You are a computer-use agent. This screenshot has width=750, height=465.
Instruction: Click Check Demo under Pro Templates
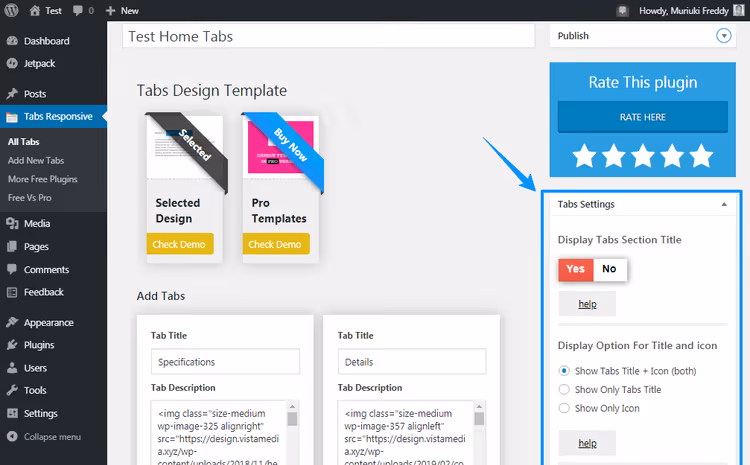point(276,244)
